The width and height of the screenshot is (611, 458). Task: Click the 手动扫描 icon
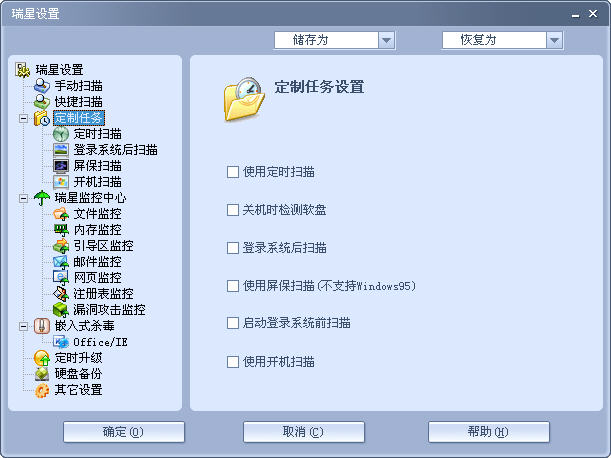[x=42, y=86]
